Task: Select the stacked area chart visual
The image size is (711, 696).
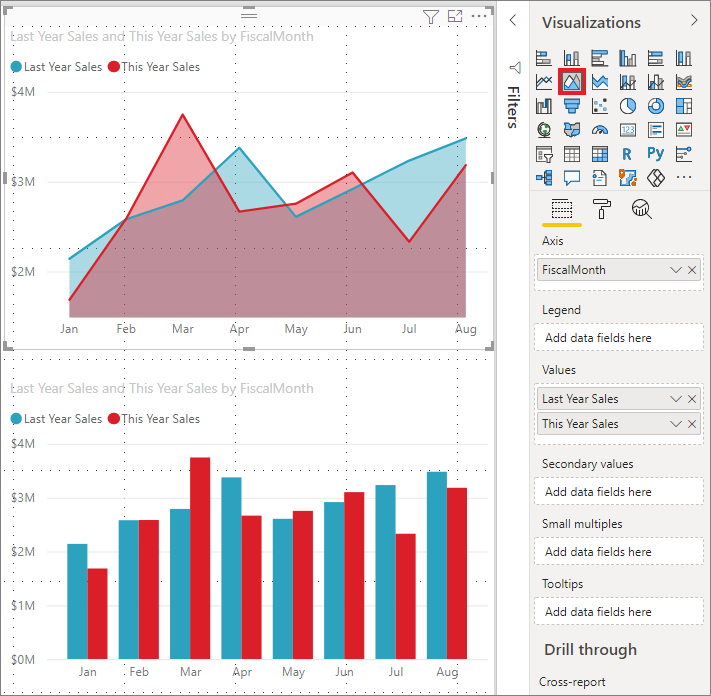Action: pos(599,82)
